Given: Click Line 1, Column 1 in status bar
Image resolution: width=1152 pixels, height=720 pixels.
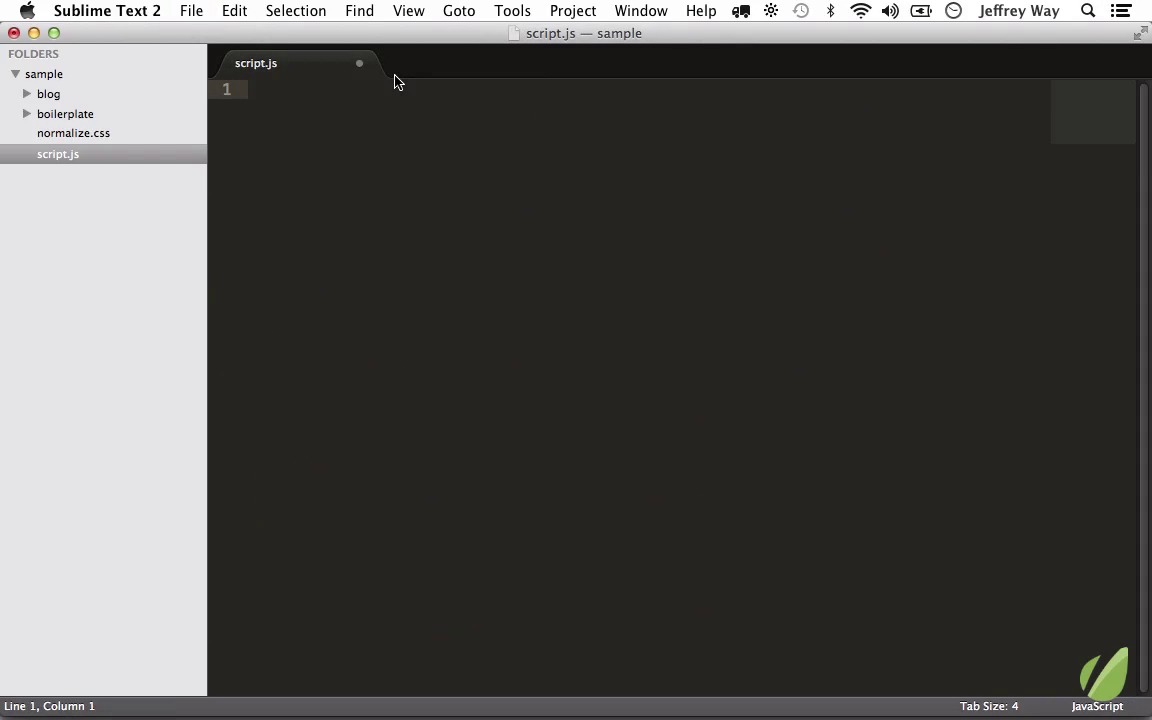Looking at the screenshot, I should [x=49, y=706].
